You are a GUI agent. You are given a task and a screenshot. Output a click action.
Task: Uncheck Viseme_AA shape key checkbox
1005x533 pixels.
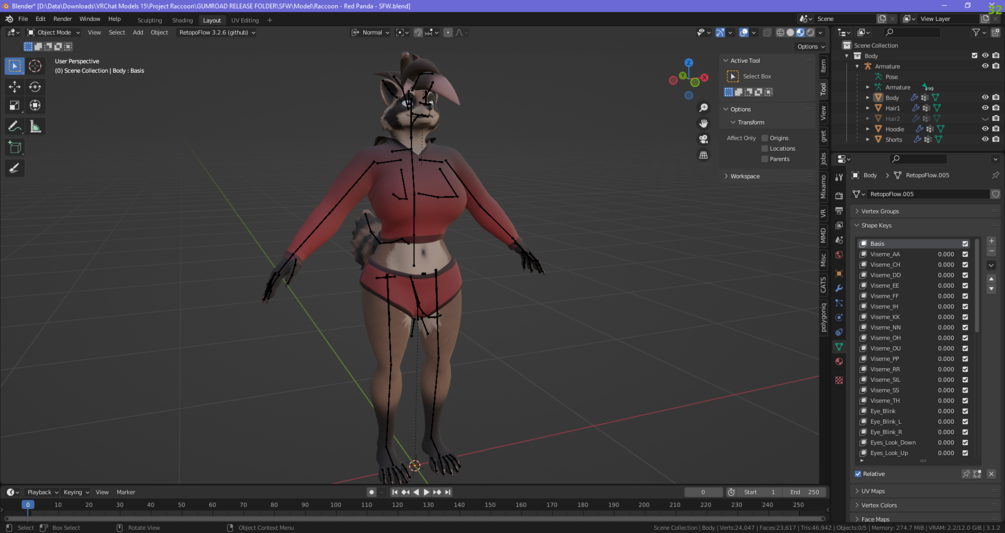pos(965,254)
